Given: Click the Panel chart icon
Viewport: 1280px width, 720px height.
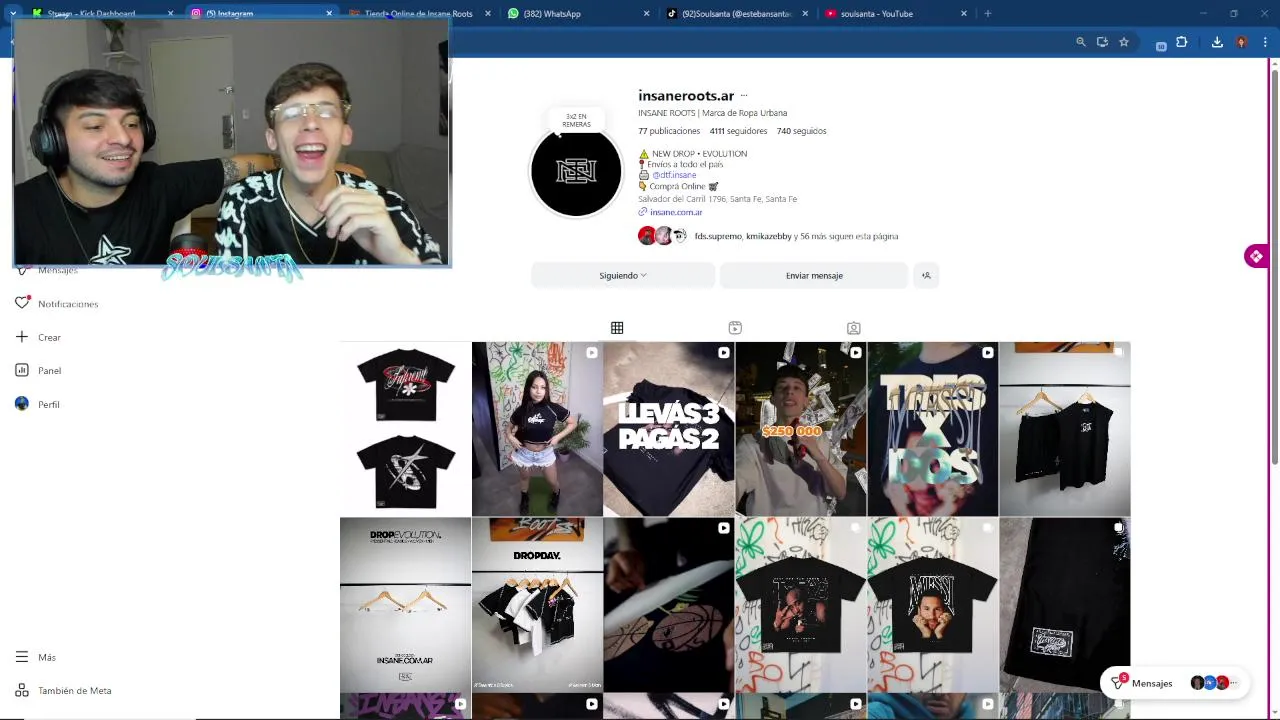Looking at the screenshot, I should [x=22, y=370].
